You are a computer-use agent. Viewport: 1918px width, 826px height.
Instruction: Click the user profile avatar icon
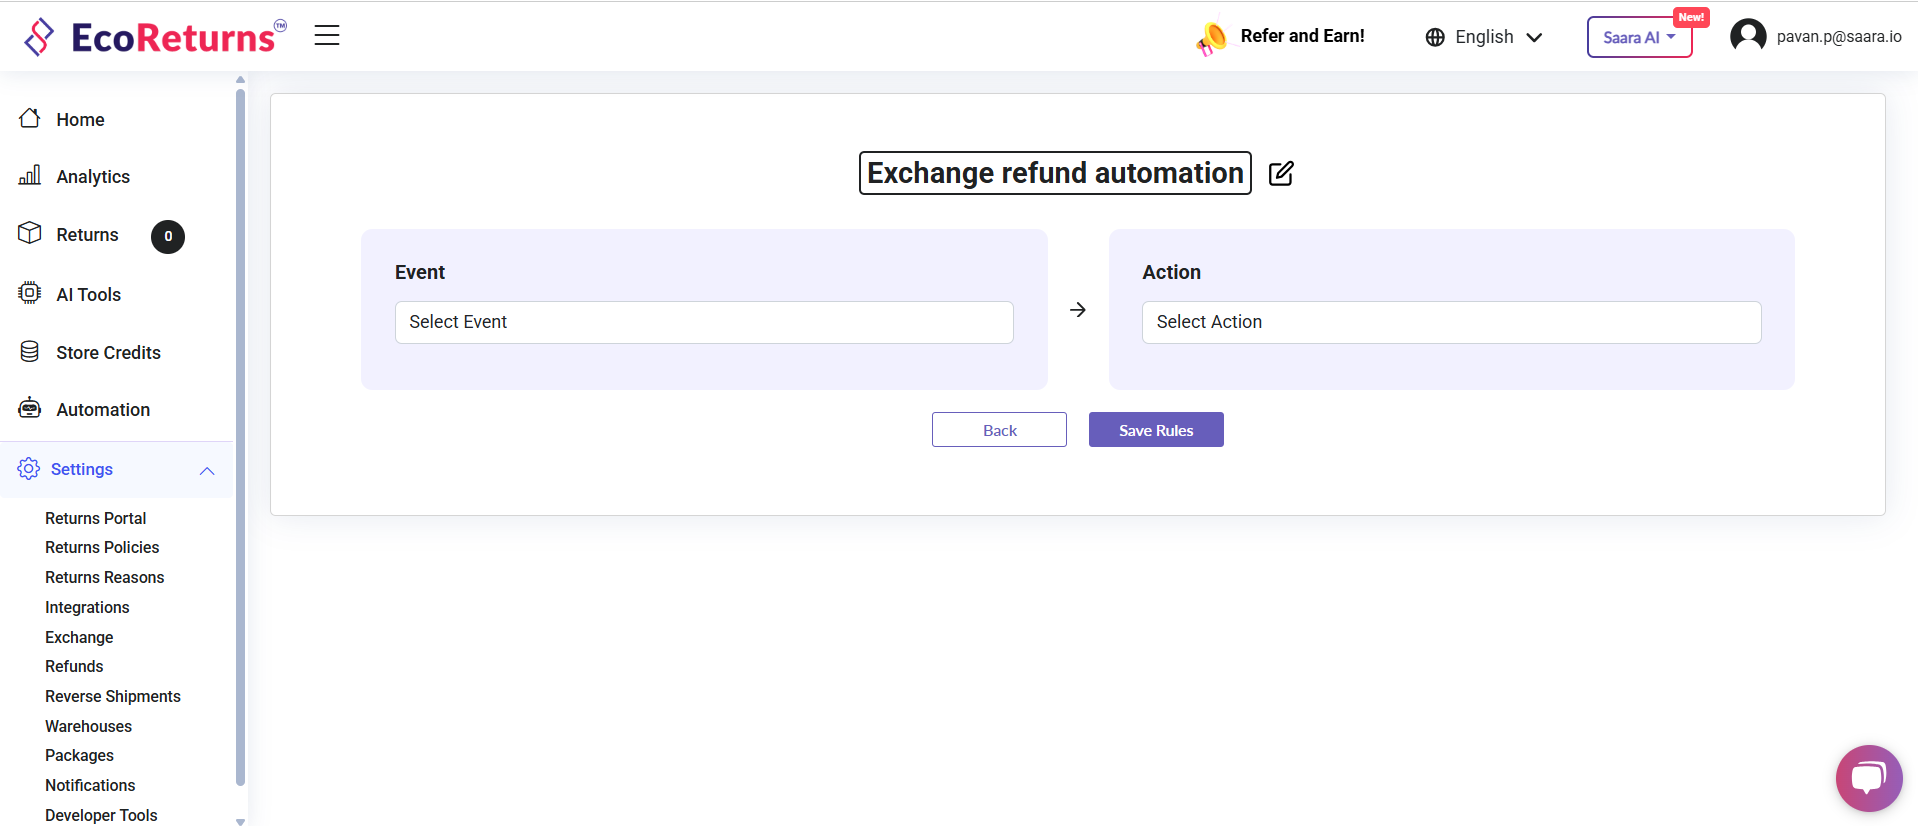click(1748, 37)
